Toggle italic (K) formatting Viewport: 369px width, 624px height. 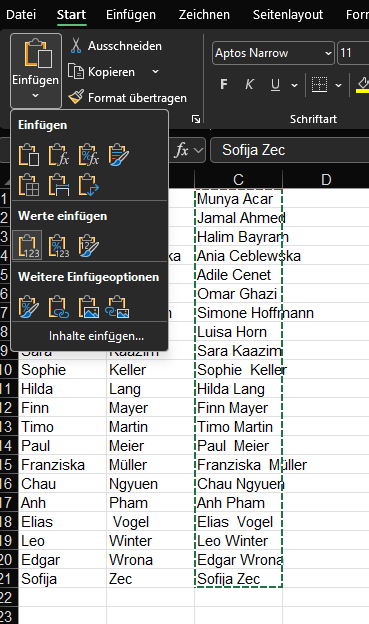(x=249, y=84)
